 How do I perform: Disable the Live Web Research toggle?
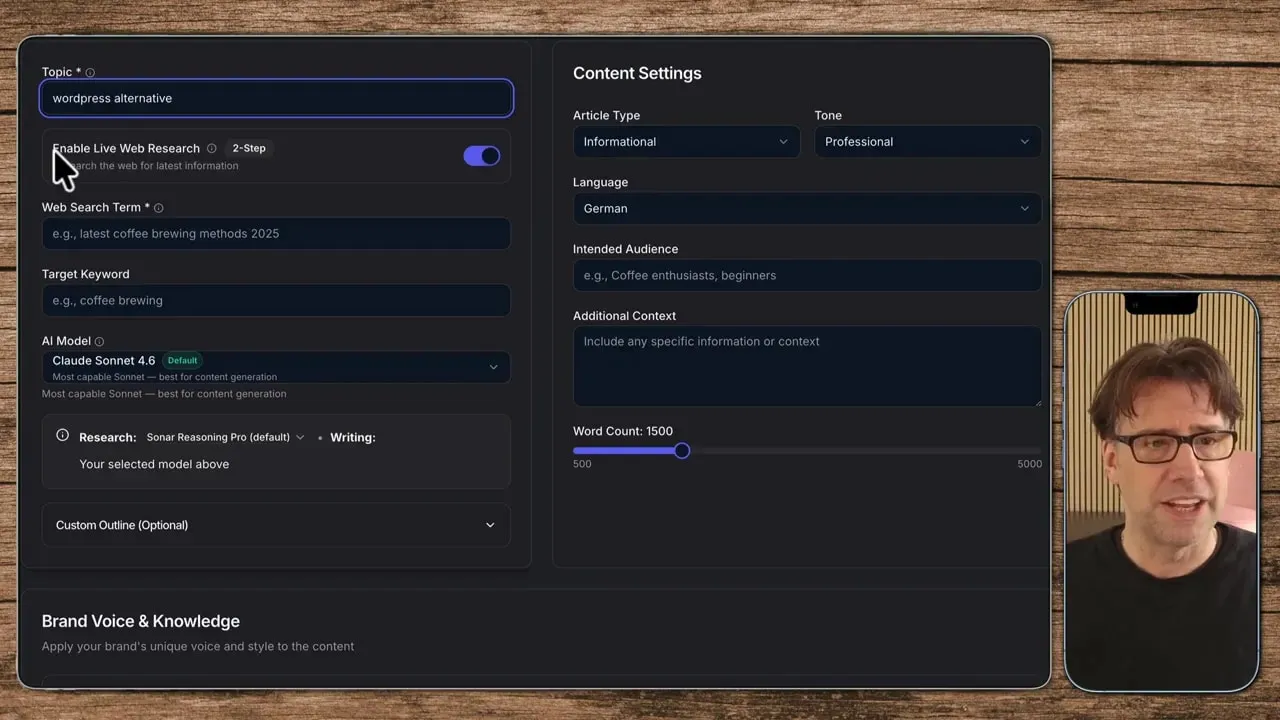click(x=481, y=156)
